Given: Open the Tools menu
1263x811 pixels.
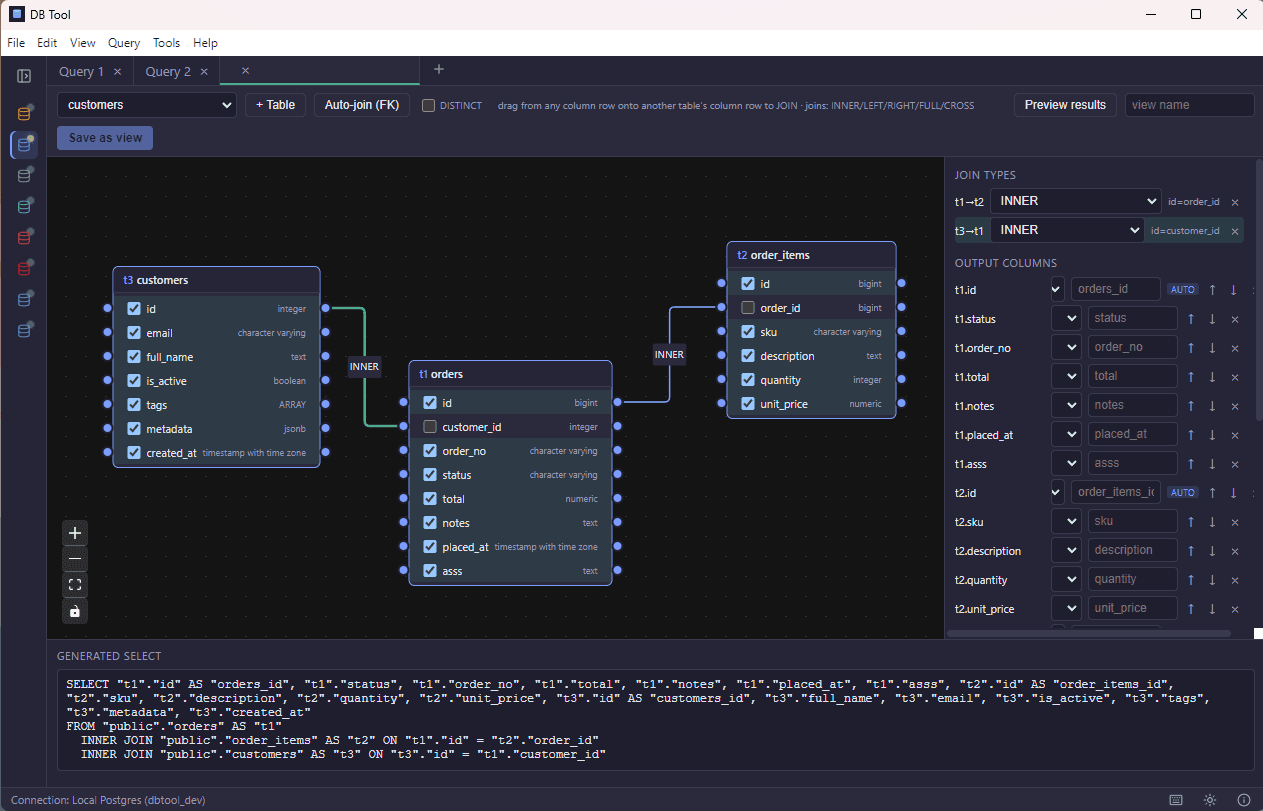Looking at the screenshot, I should click(x=167, y=43).
